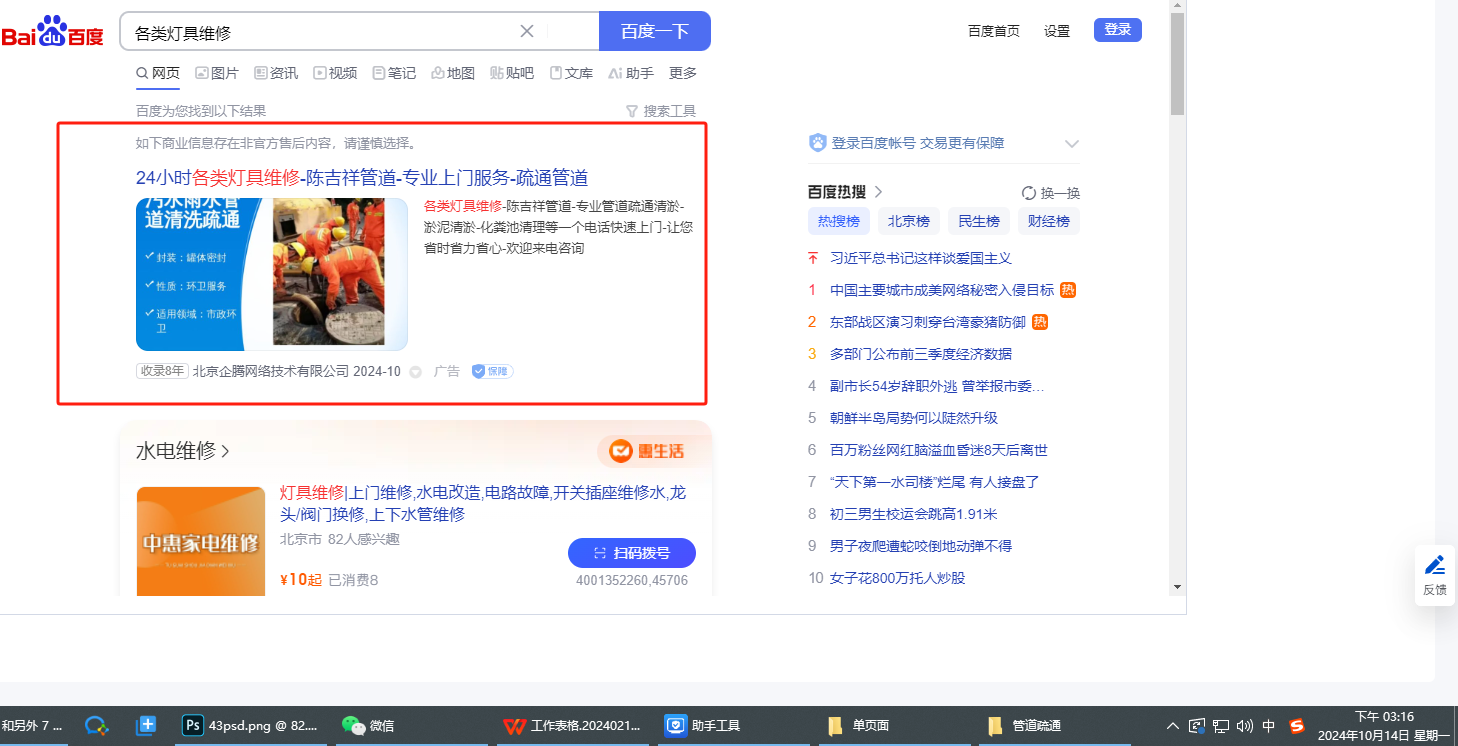This screenshot has width=1458, height=746.
Task: Click the 扫码拨号 button
Action: point(632,553)
